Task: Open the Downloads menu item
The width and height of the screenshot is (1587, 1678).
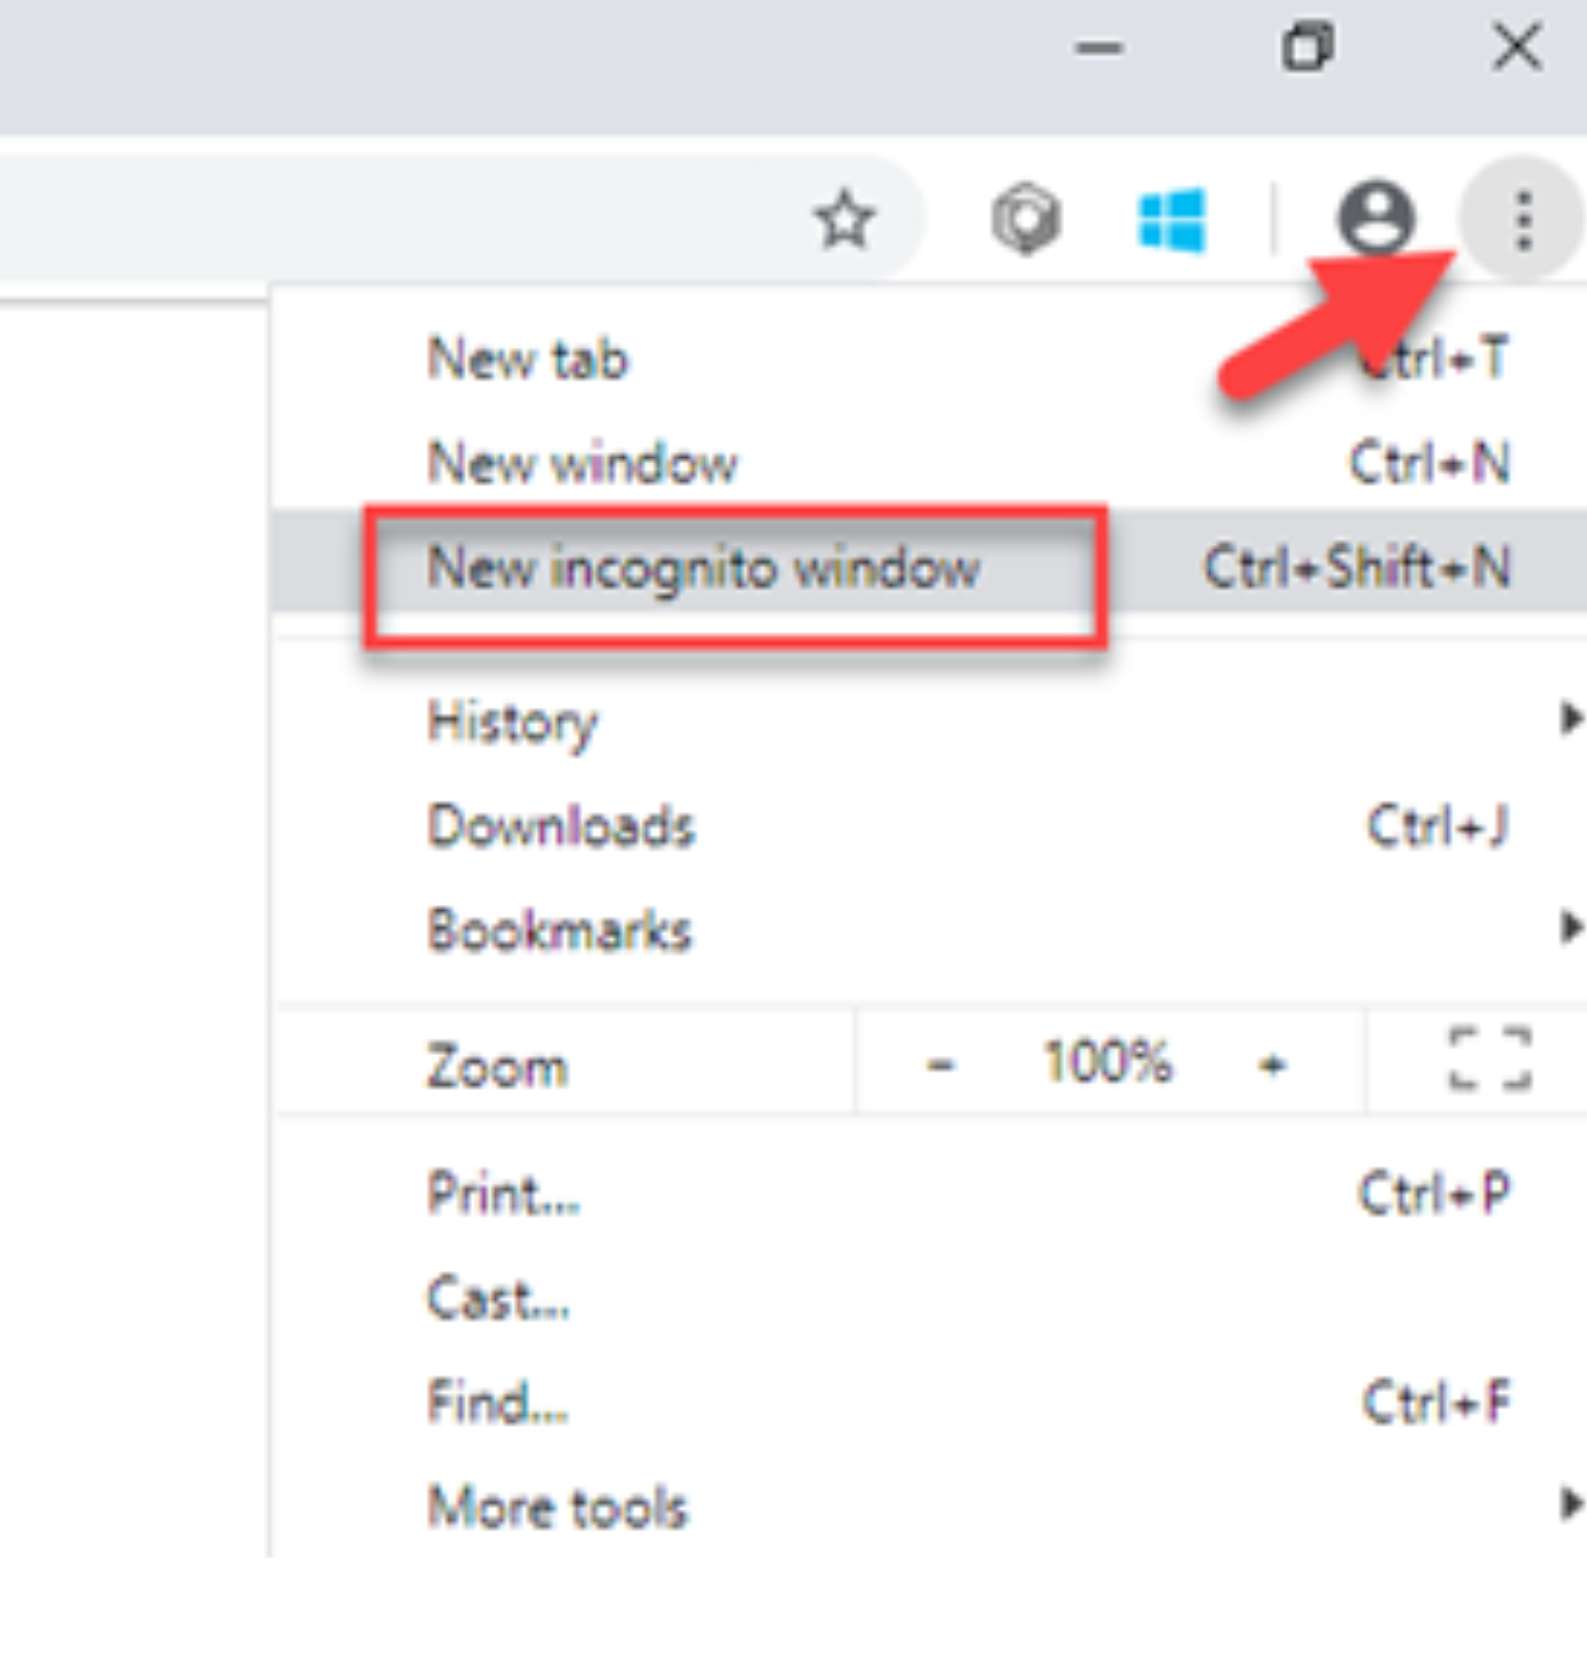Action: pos(560,826)
